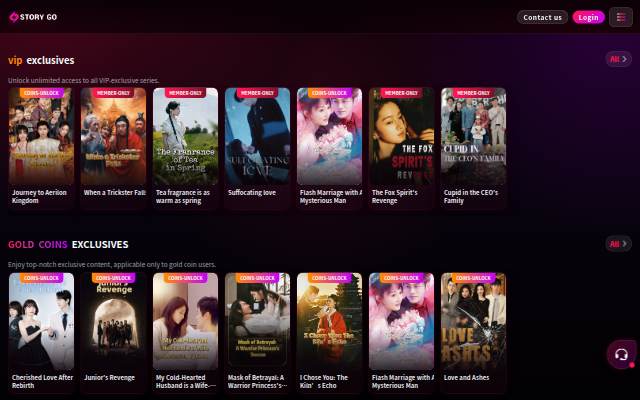Open My Cold-Hearted Husband poster
This screenshot has height=400, width=640.
pos(185,321)
